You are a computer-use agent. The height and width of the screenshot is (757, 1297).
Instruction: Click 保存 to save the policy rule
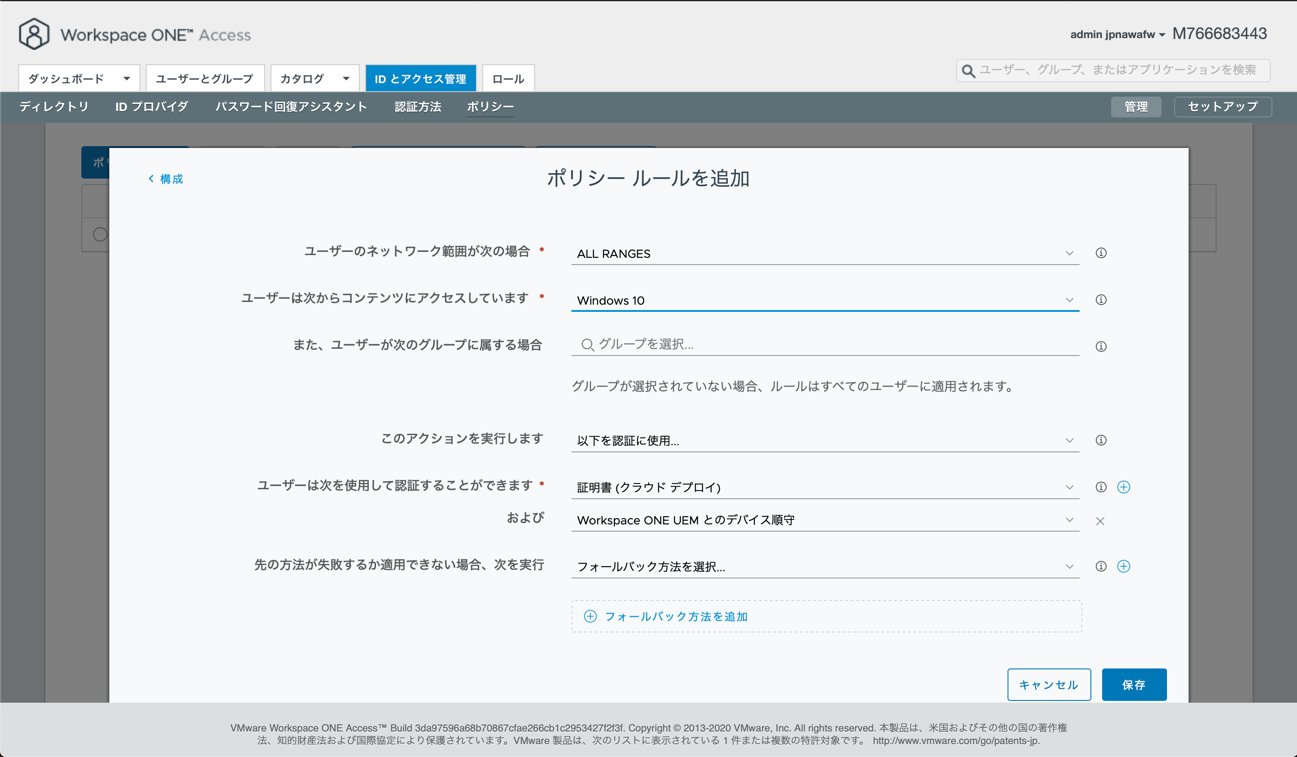coord(1134,685)
